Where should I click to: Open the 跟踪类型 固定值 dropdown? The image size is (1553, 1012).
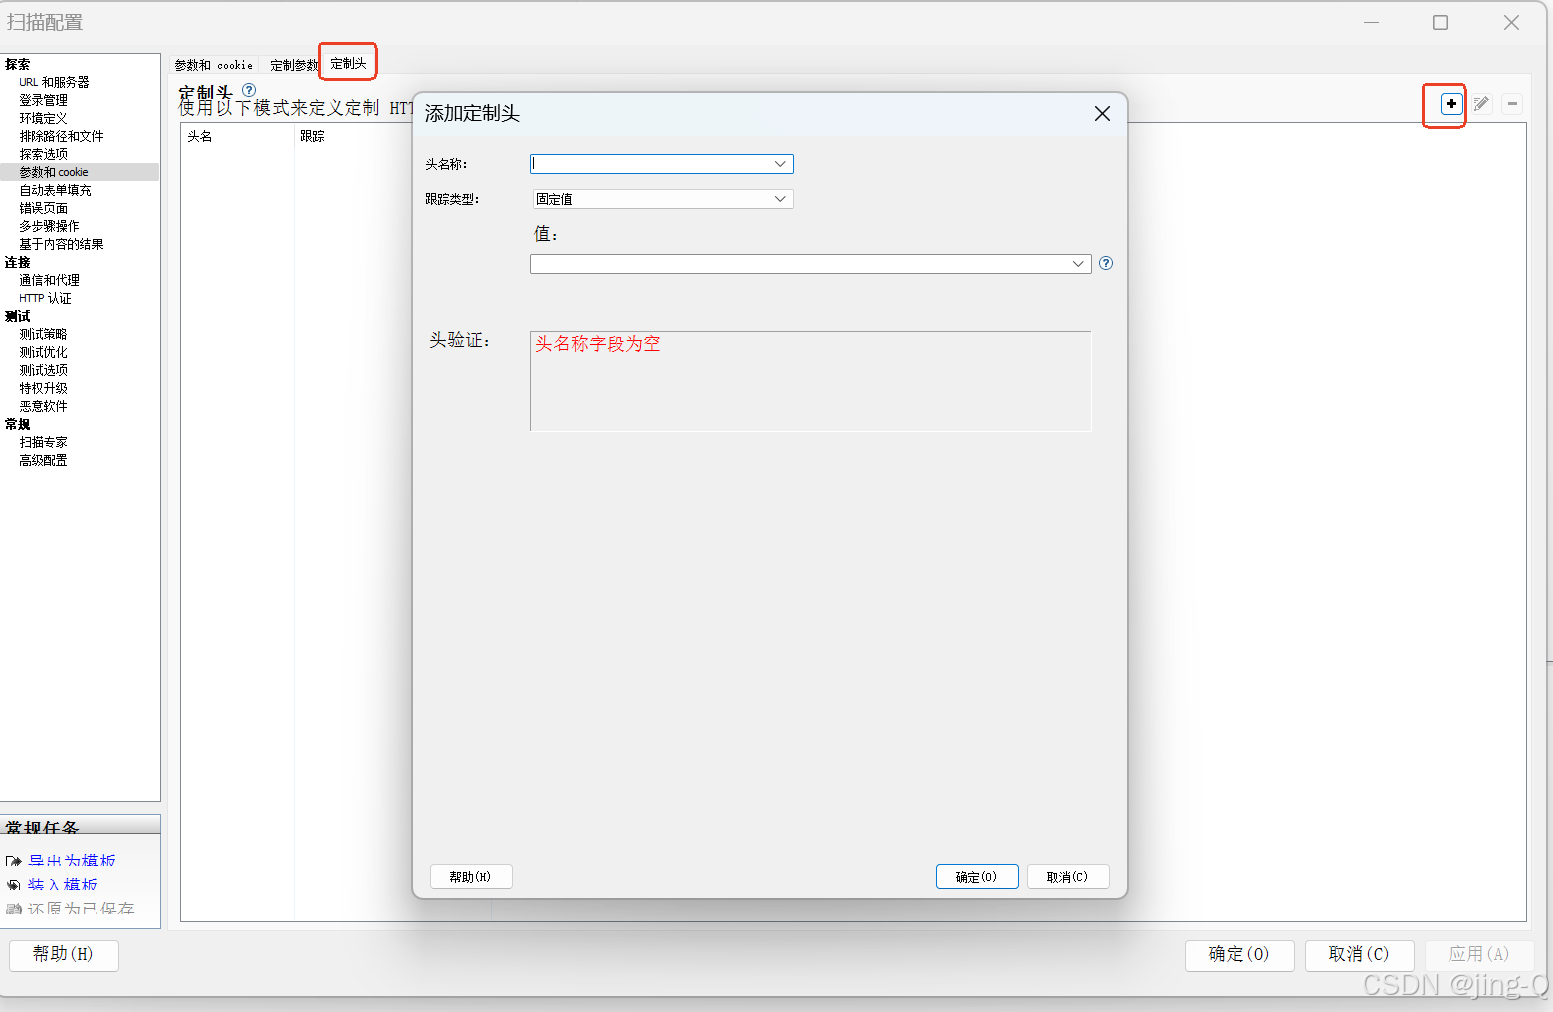(x=662, y=199)
